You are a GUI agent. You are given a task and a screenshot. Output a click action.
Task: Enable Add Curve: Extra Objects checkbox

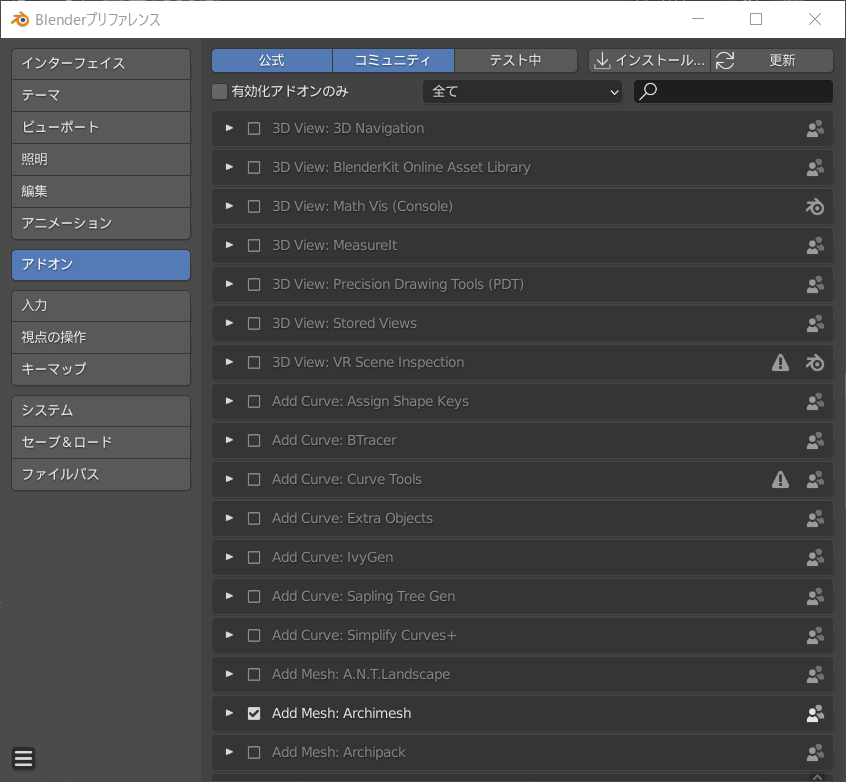click(254, 518)
